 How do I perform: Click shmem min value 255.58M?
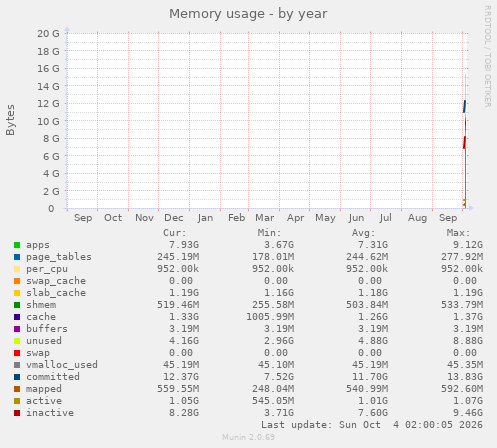point(273,305)
